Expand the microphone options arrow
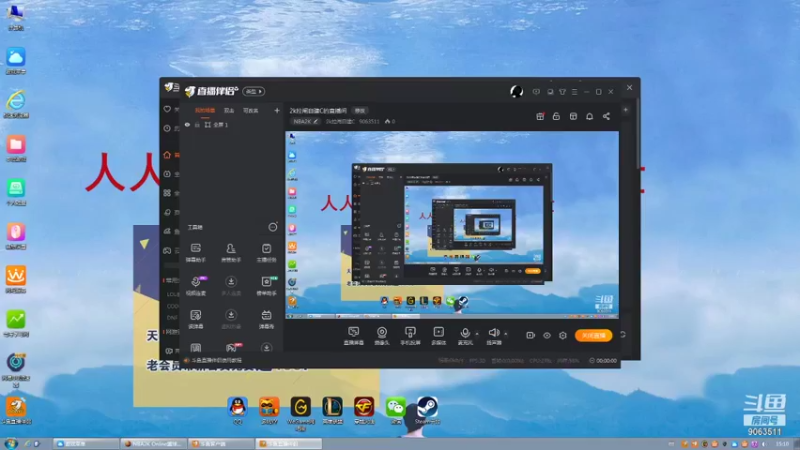This screenshot has width=800, height=450. [477, 334]
